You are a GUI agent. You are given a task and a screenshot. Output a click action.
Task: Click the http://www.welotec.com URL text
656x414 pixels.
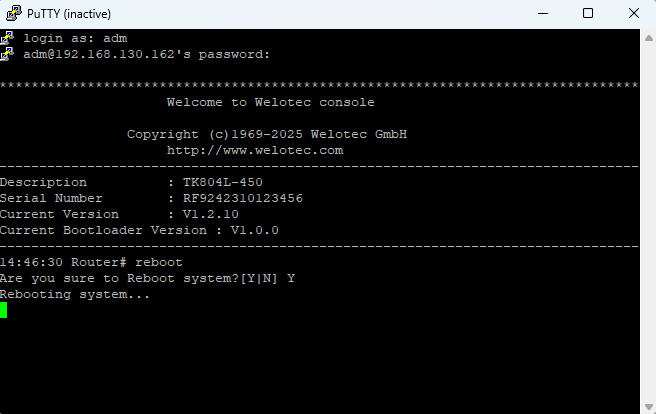coord(255,150)
